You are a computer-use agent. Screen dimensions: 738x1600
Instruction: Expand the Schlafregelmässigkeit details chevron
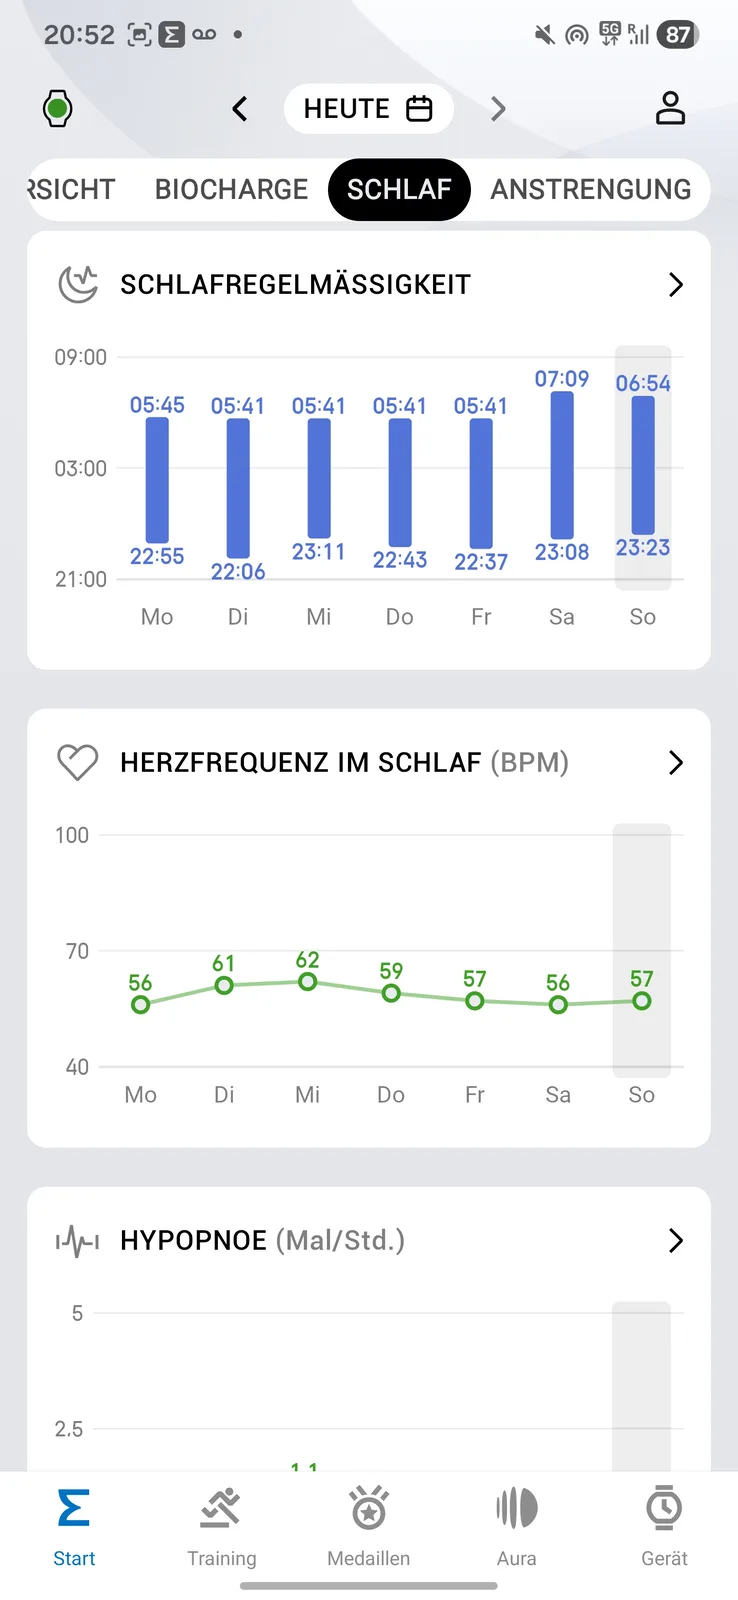pos(676,285)
